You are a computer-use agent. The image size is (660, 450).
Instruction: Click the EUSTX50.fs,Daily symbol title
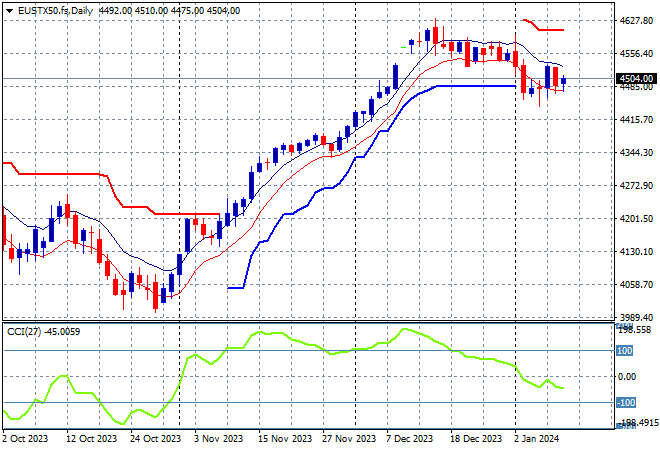click(x=52, y=11)
